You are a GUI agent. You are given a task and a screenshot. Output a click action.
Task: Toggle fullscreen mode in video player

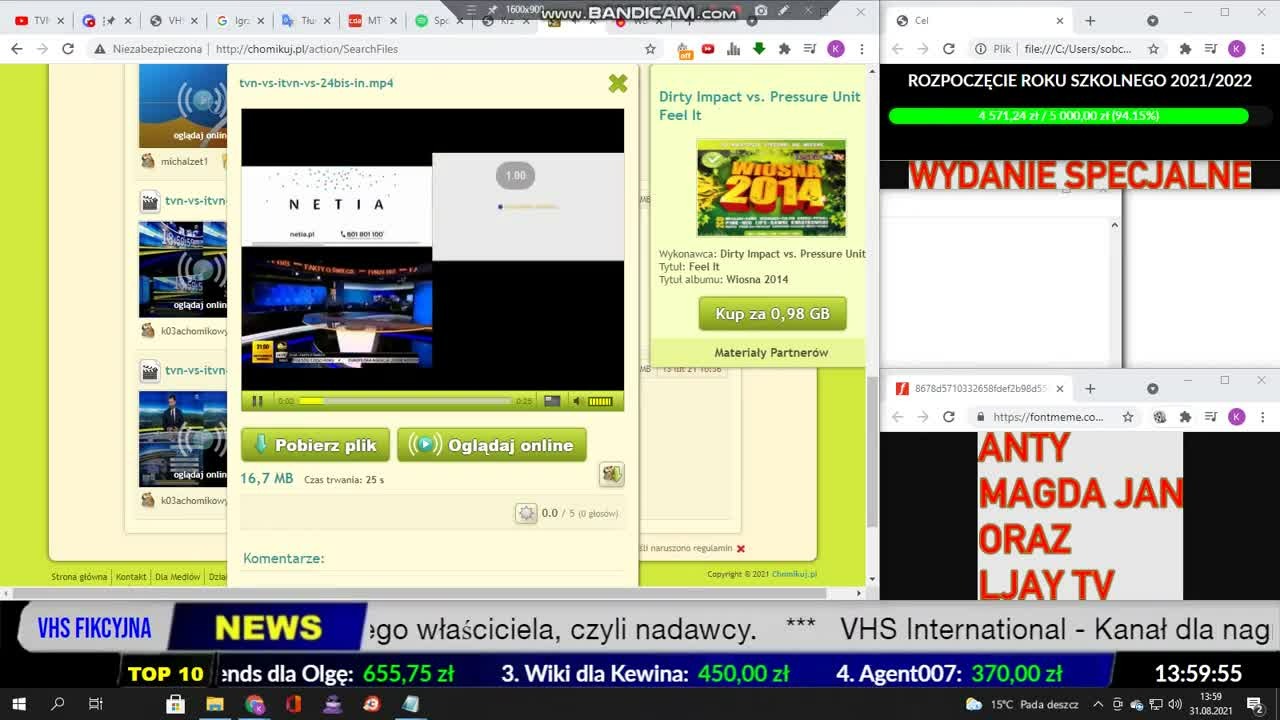point(552,401)
